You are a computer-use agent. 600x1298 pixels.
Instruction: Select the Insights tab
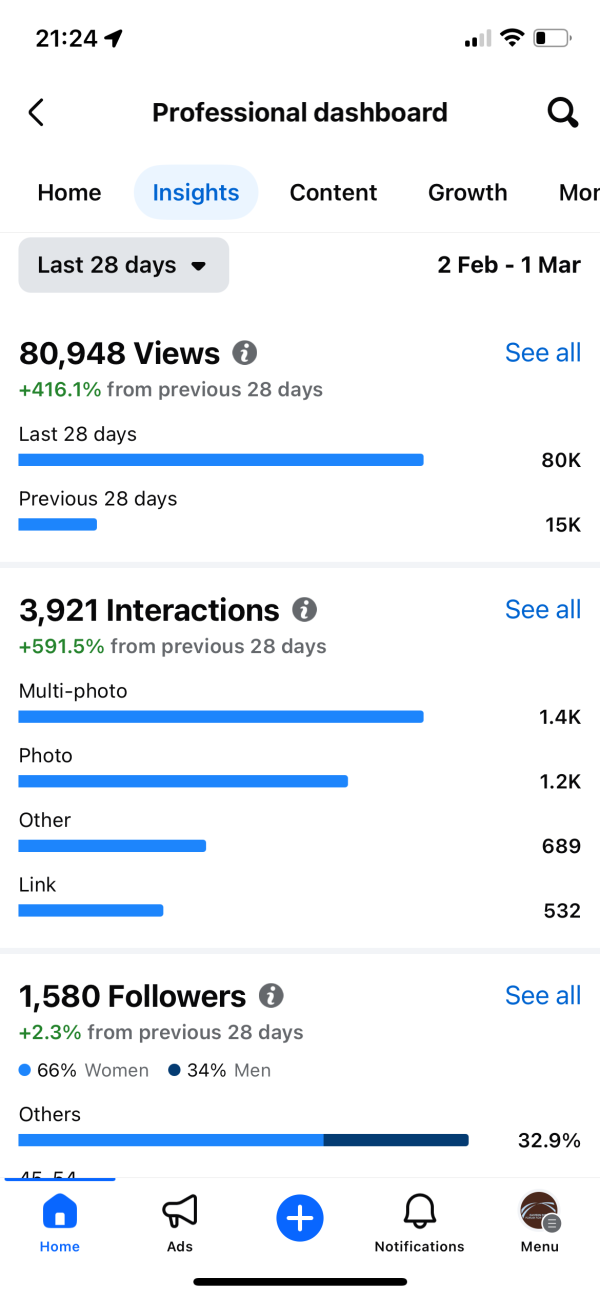196,192
